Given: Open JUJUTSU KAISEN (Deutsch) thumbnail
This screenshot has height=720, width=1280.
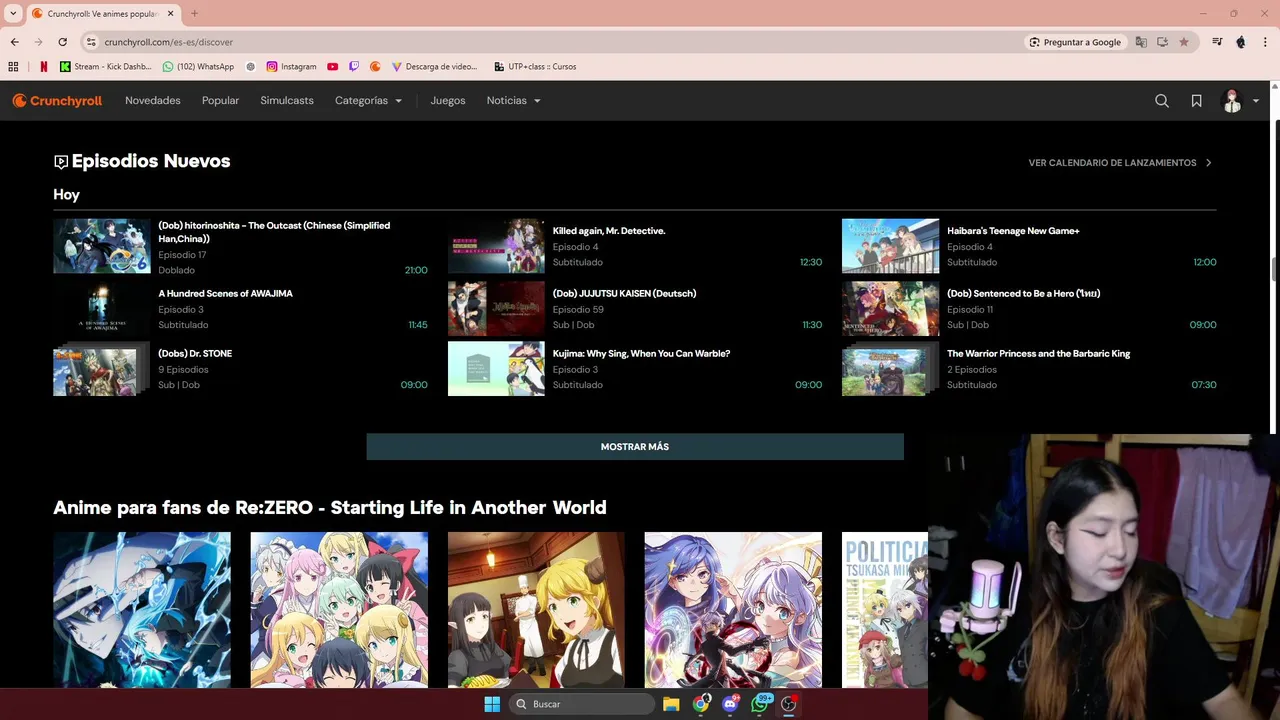Looking at the screenshot, I should point(496,308).
